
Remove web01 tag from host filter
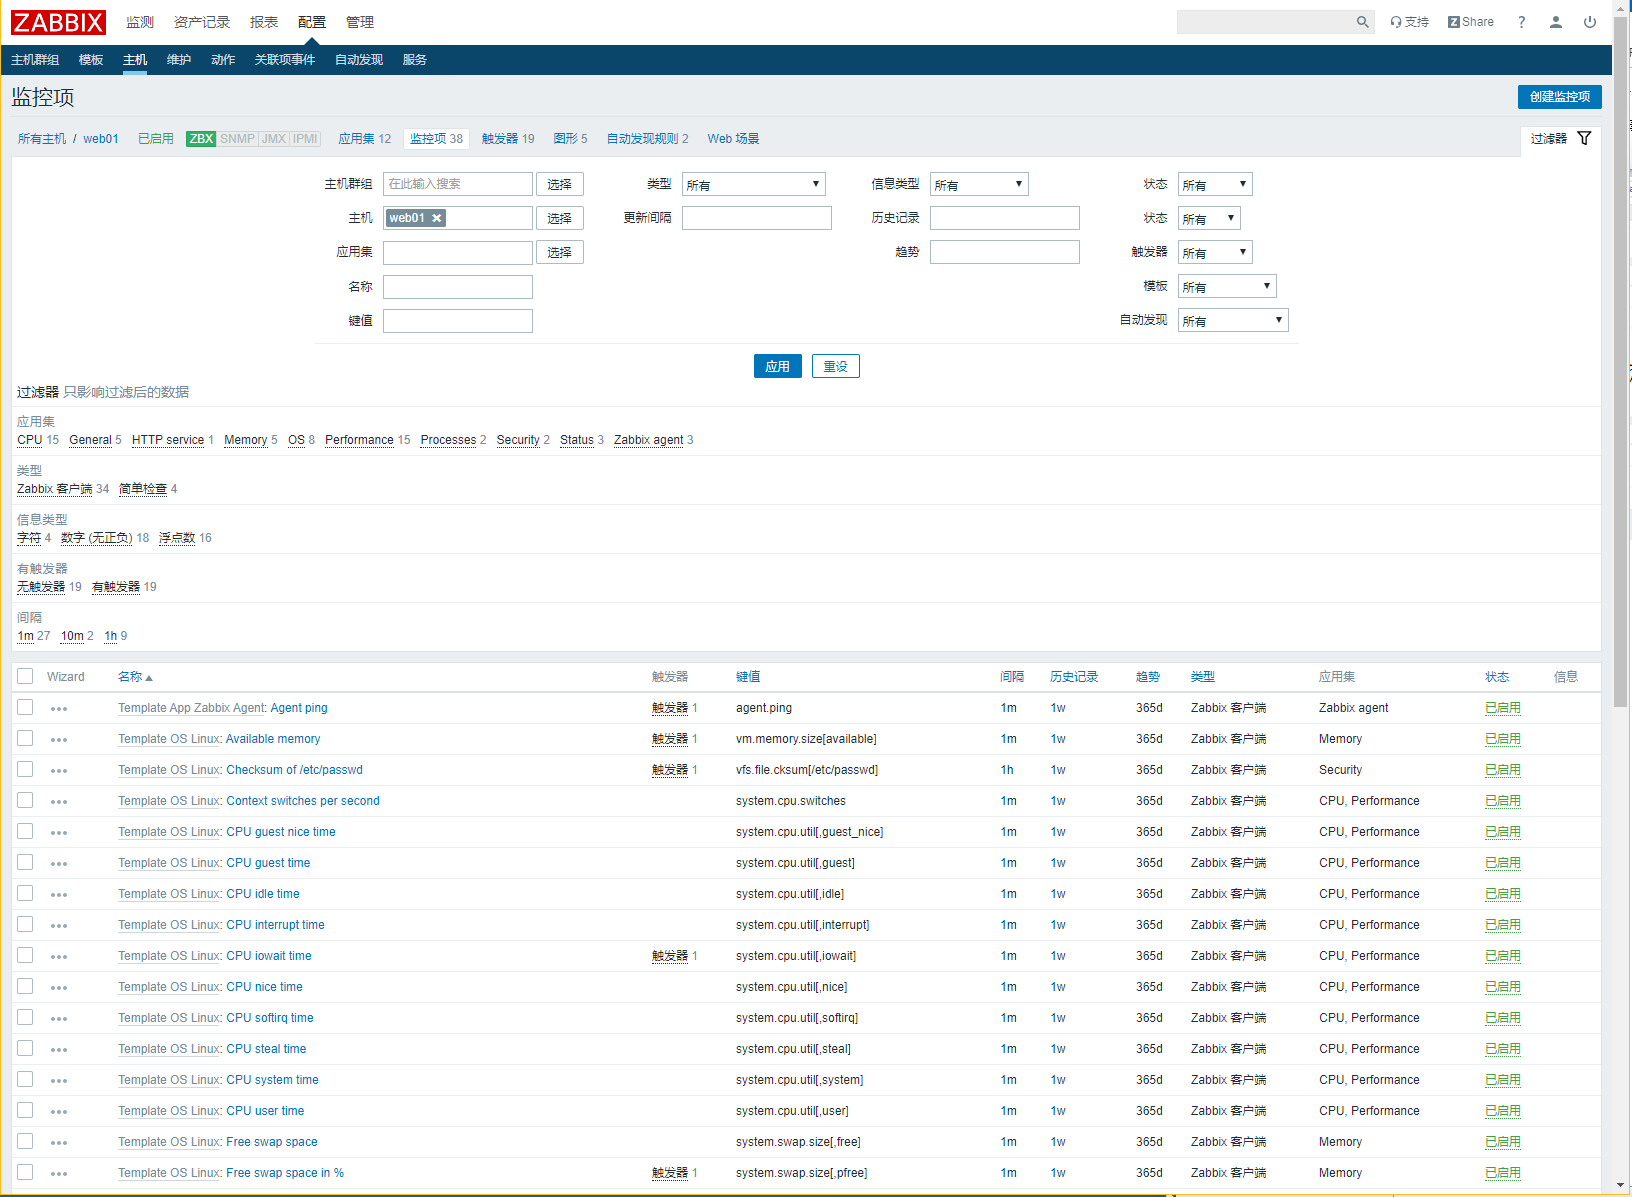point(437,218)
